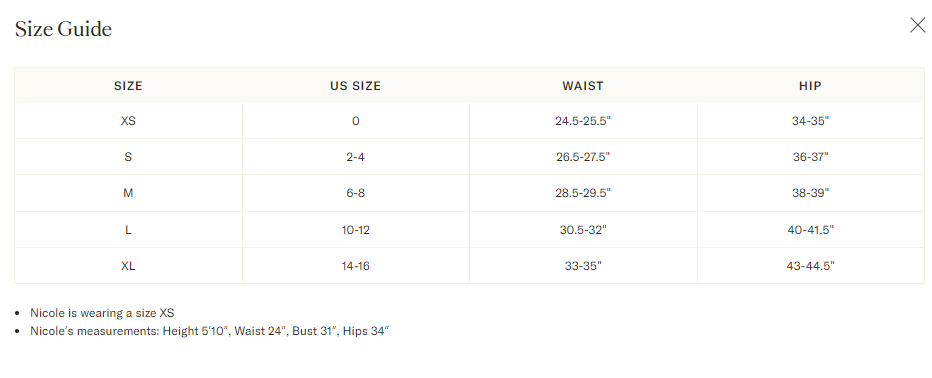The image size is (932, 378).
Task: Click Nicole's measurements text line
Action: pyautogui.click(x=209, y=331)
